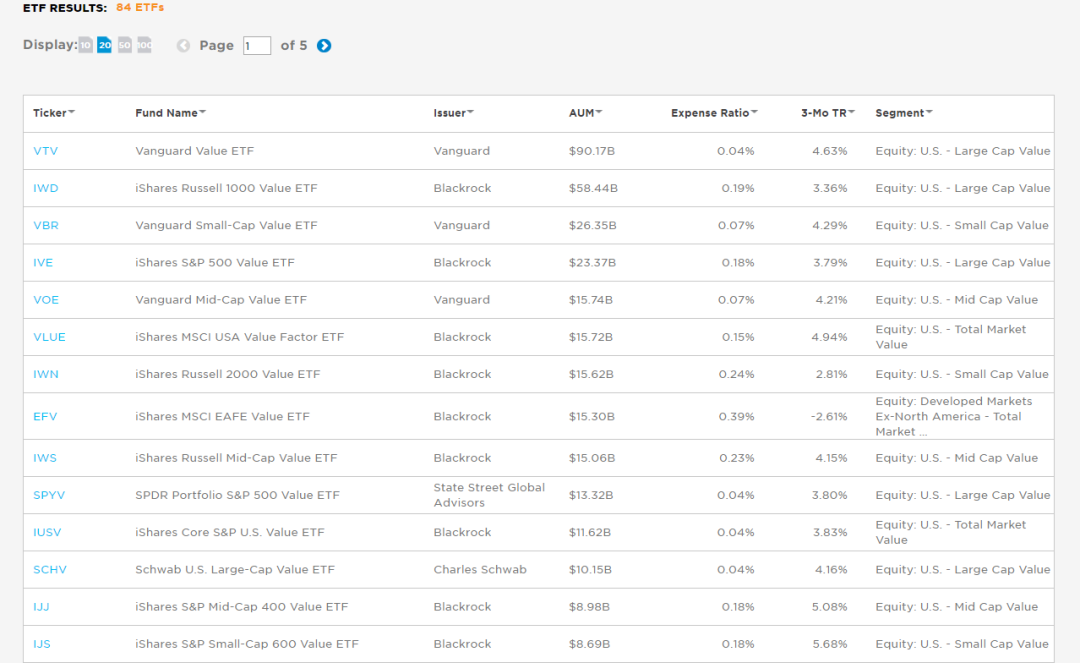Sort by 3-Mo TR column
Screen dimensions: 1080x663
[x=828, y=113]
